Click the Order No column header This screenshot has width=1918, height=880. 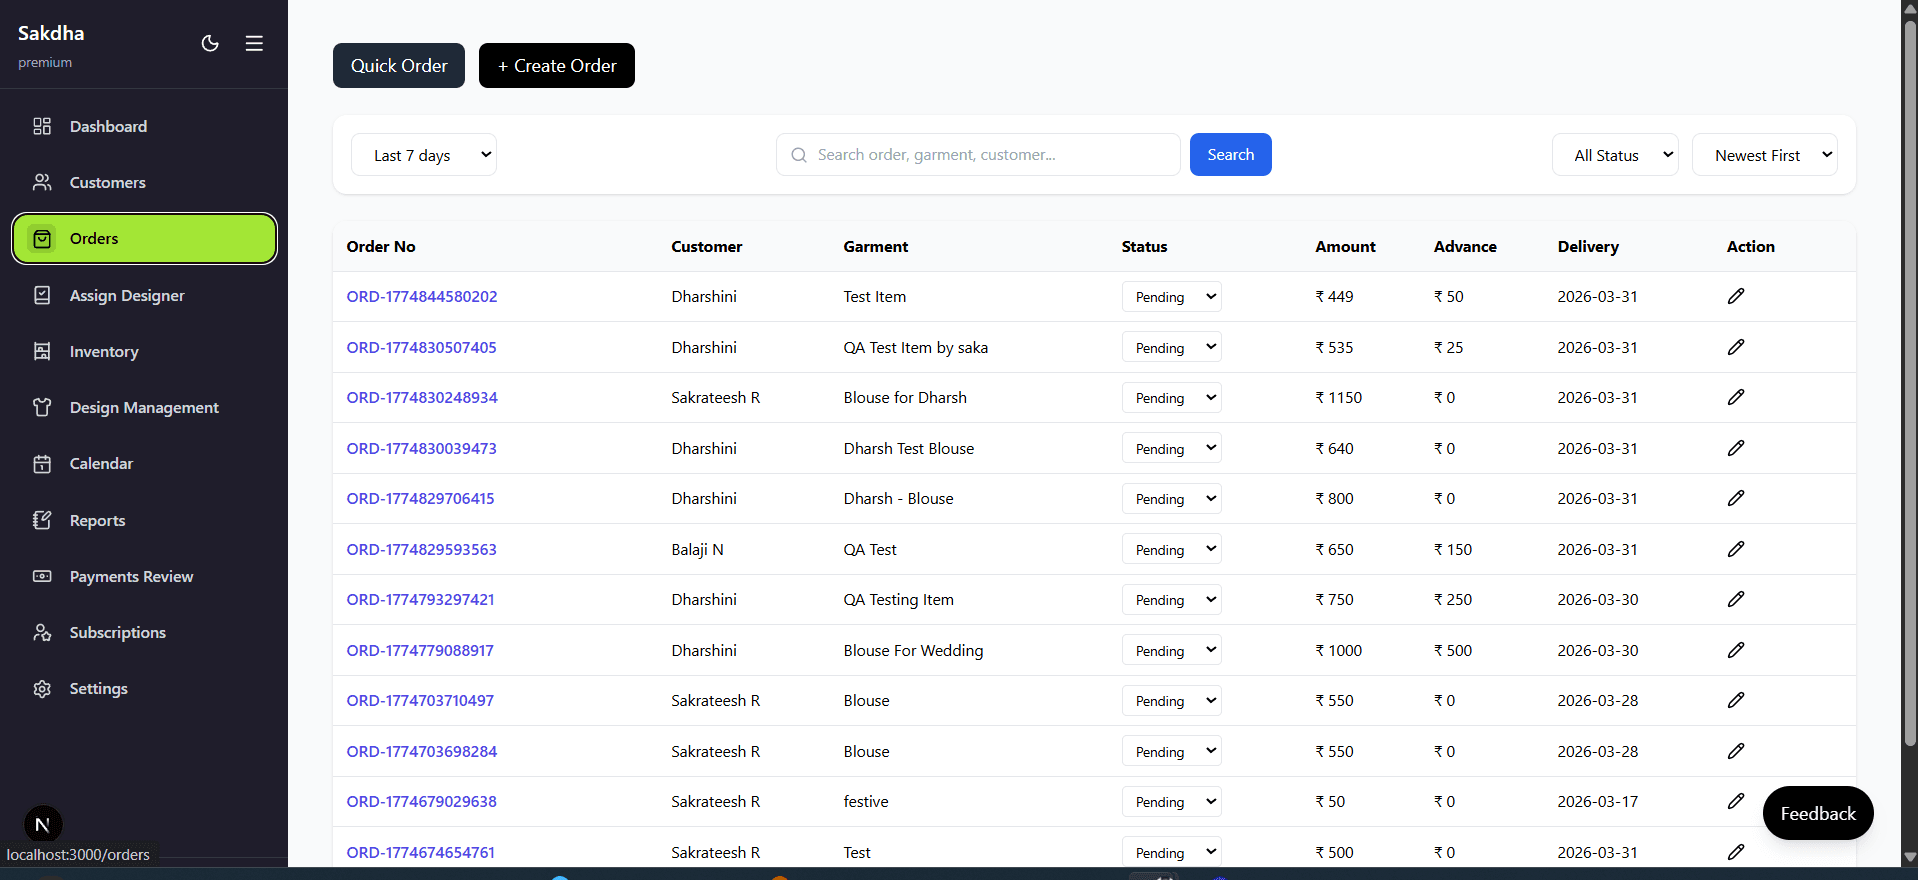tap(381, 246)
